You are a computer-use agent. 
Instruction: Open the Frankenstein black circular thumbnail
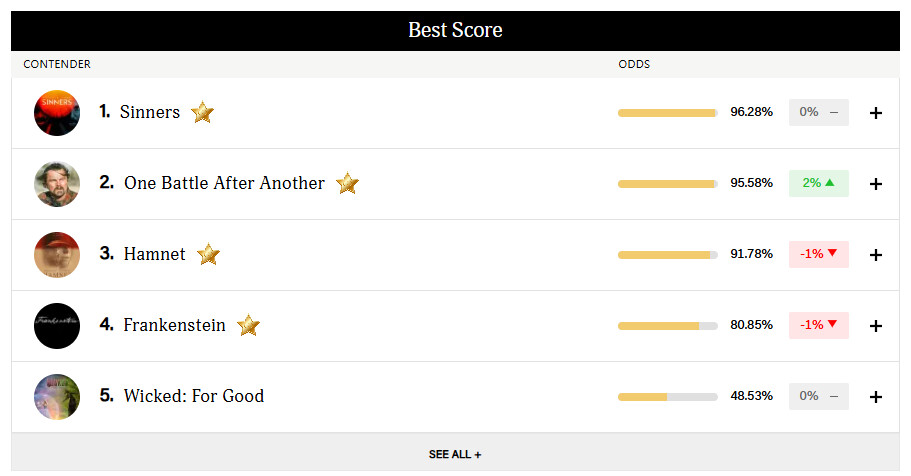(57, 325)
